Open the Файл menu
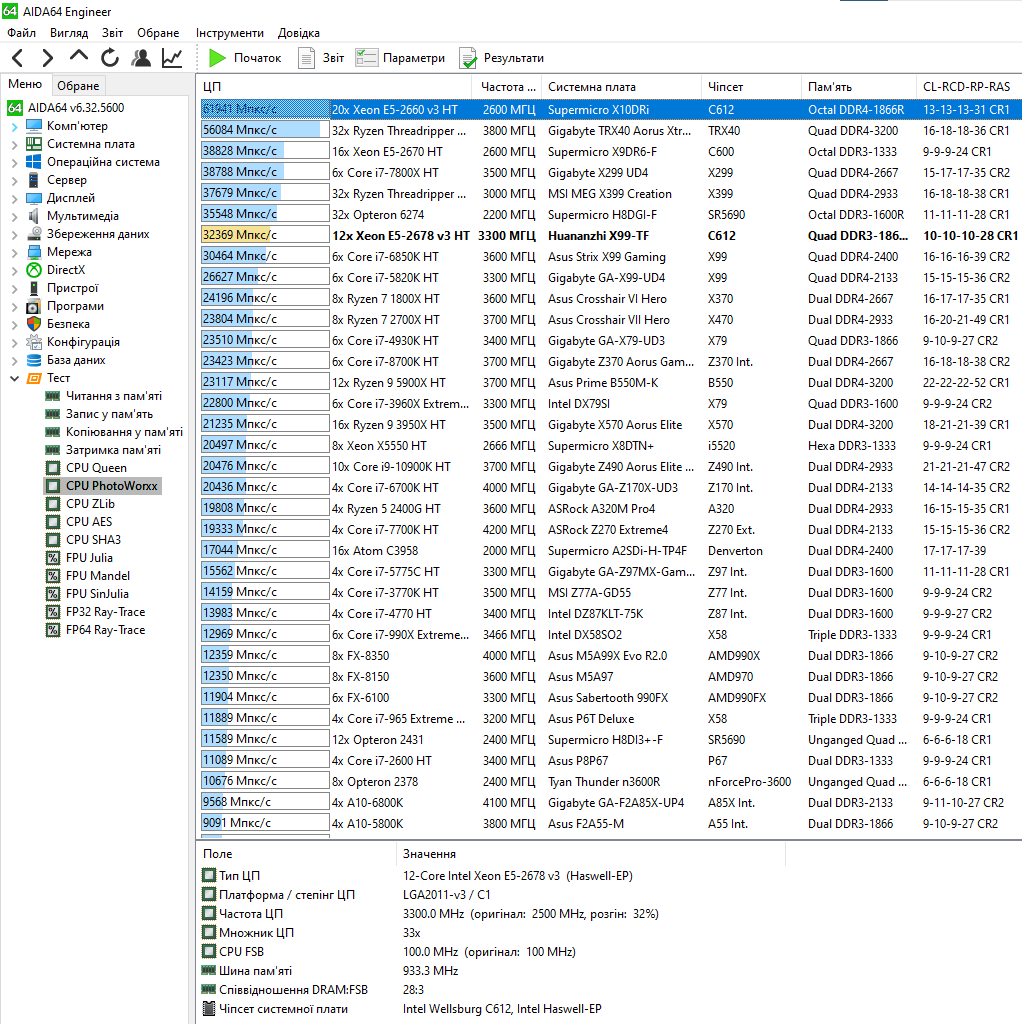 pyautogui.click(x=22, y=33)
